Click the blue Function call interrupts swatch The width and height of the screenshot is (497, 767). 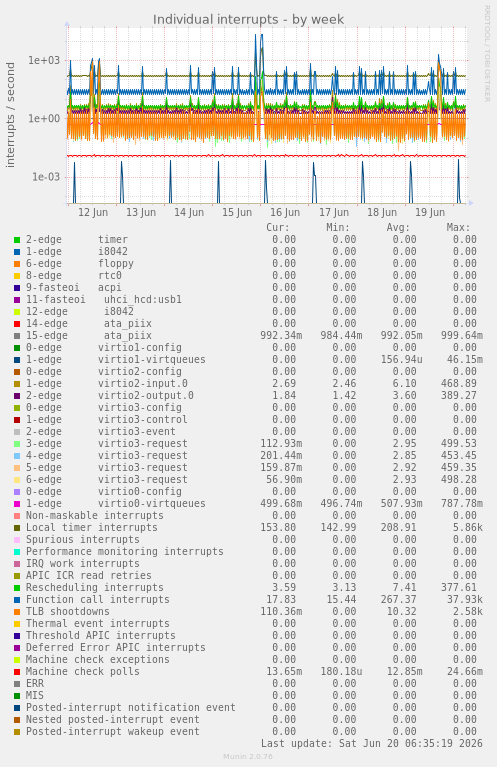[x=17, y=600]
